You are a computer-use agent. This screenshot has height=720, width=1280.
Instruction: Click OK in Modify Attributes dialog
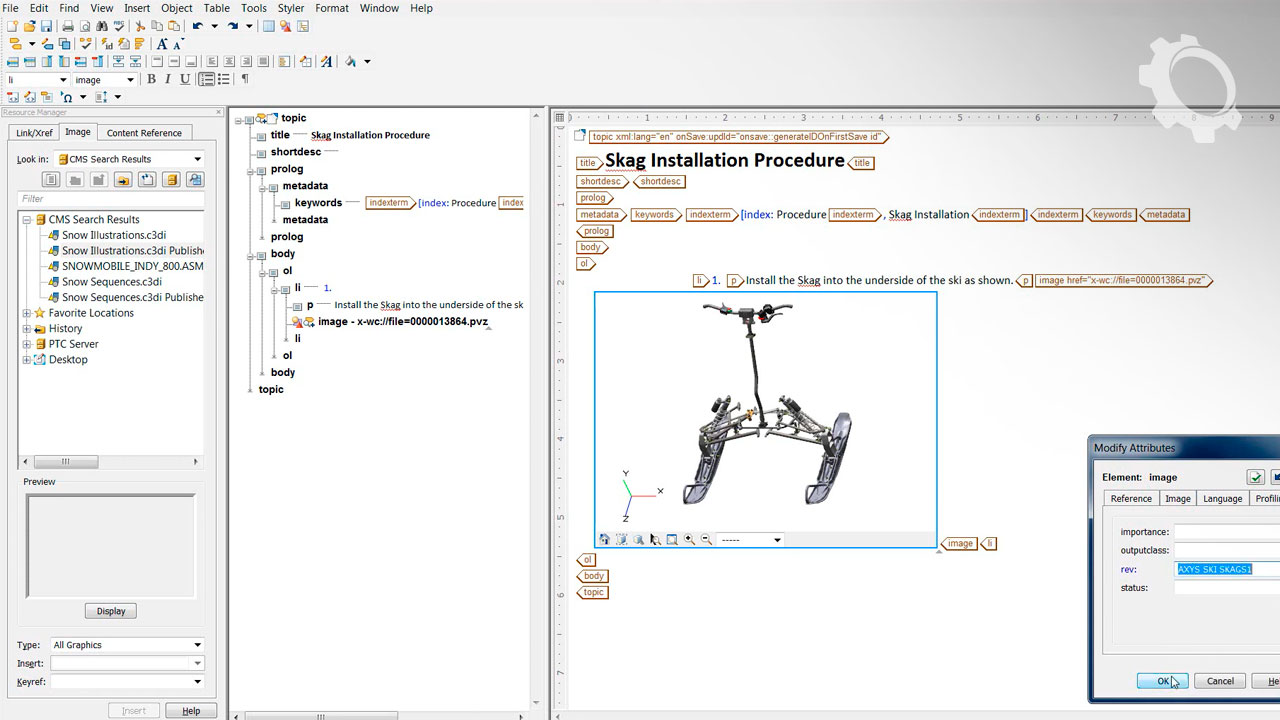click(1162, 681)
